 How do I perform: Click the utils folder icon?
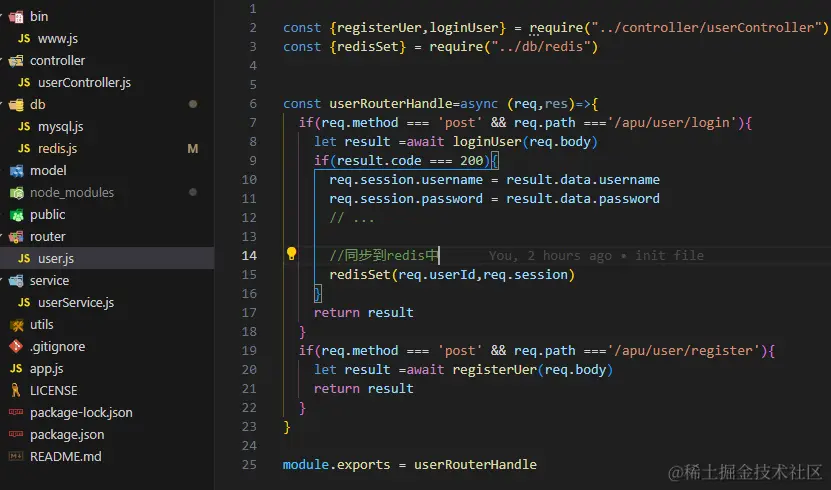[16, 325]
